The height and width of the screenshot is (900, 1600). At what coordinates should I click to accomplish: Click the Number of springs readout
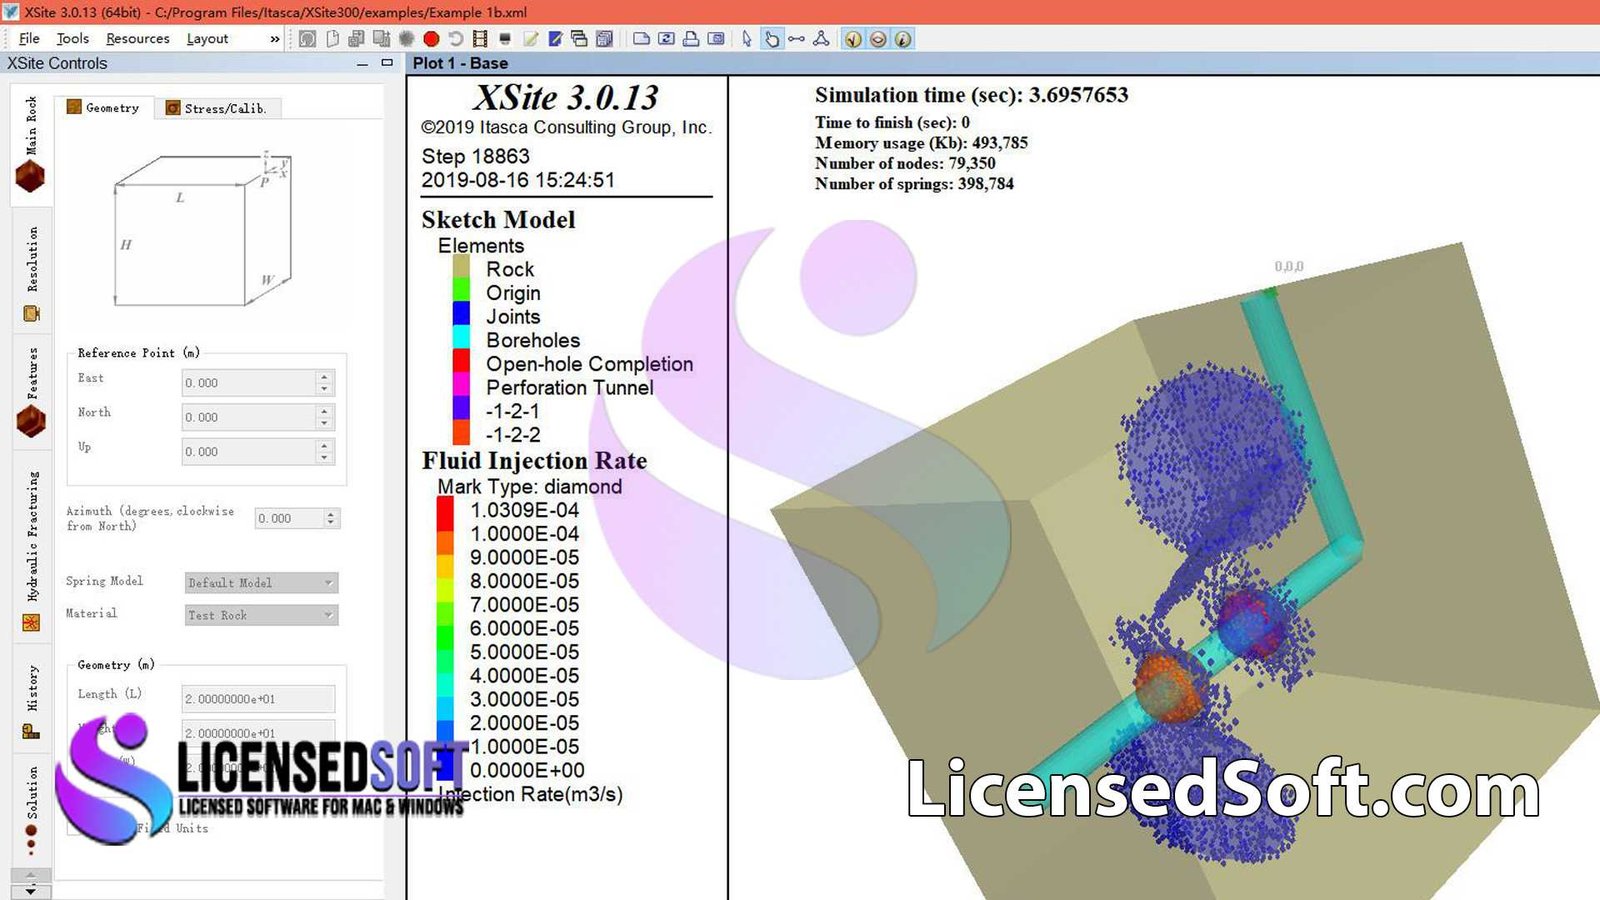914,184
